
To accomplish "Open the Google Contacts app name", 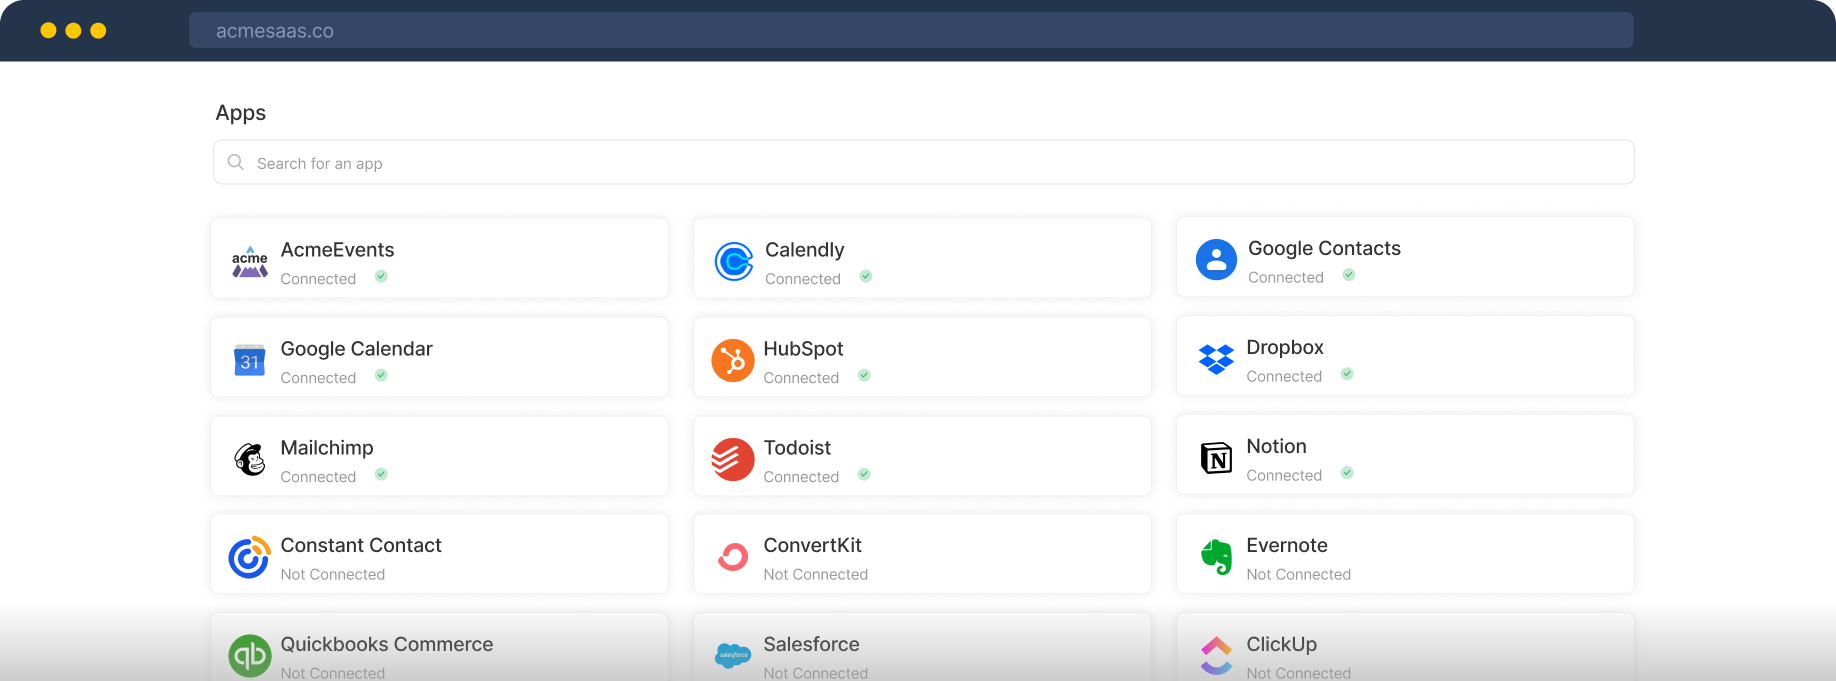I will coord(1324,248).
